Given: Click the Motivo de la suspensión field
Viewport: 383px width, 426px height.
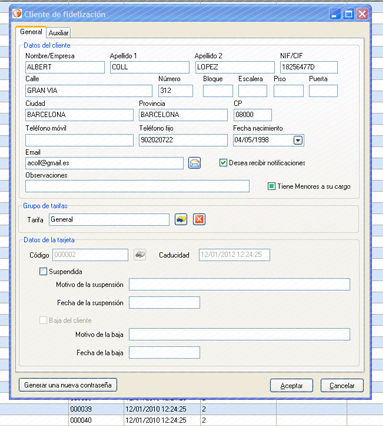Looking at the screenshot, I should pyautogui.click(x=240, y=285).
